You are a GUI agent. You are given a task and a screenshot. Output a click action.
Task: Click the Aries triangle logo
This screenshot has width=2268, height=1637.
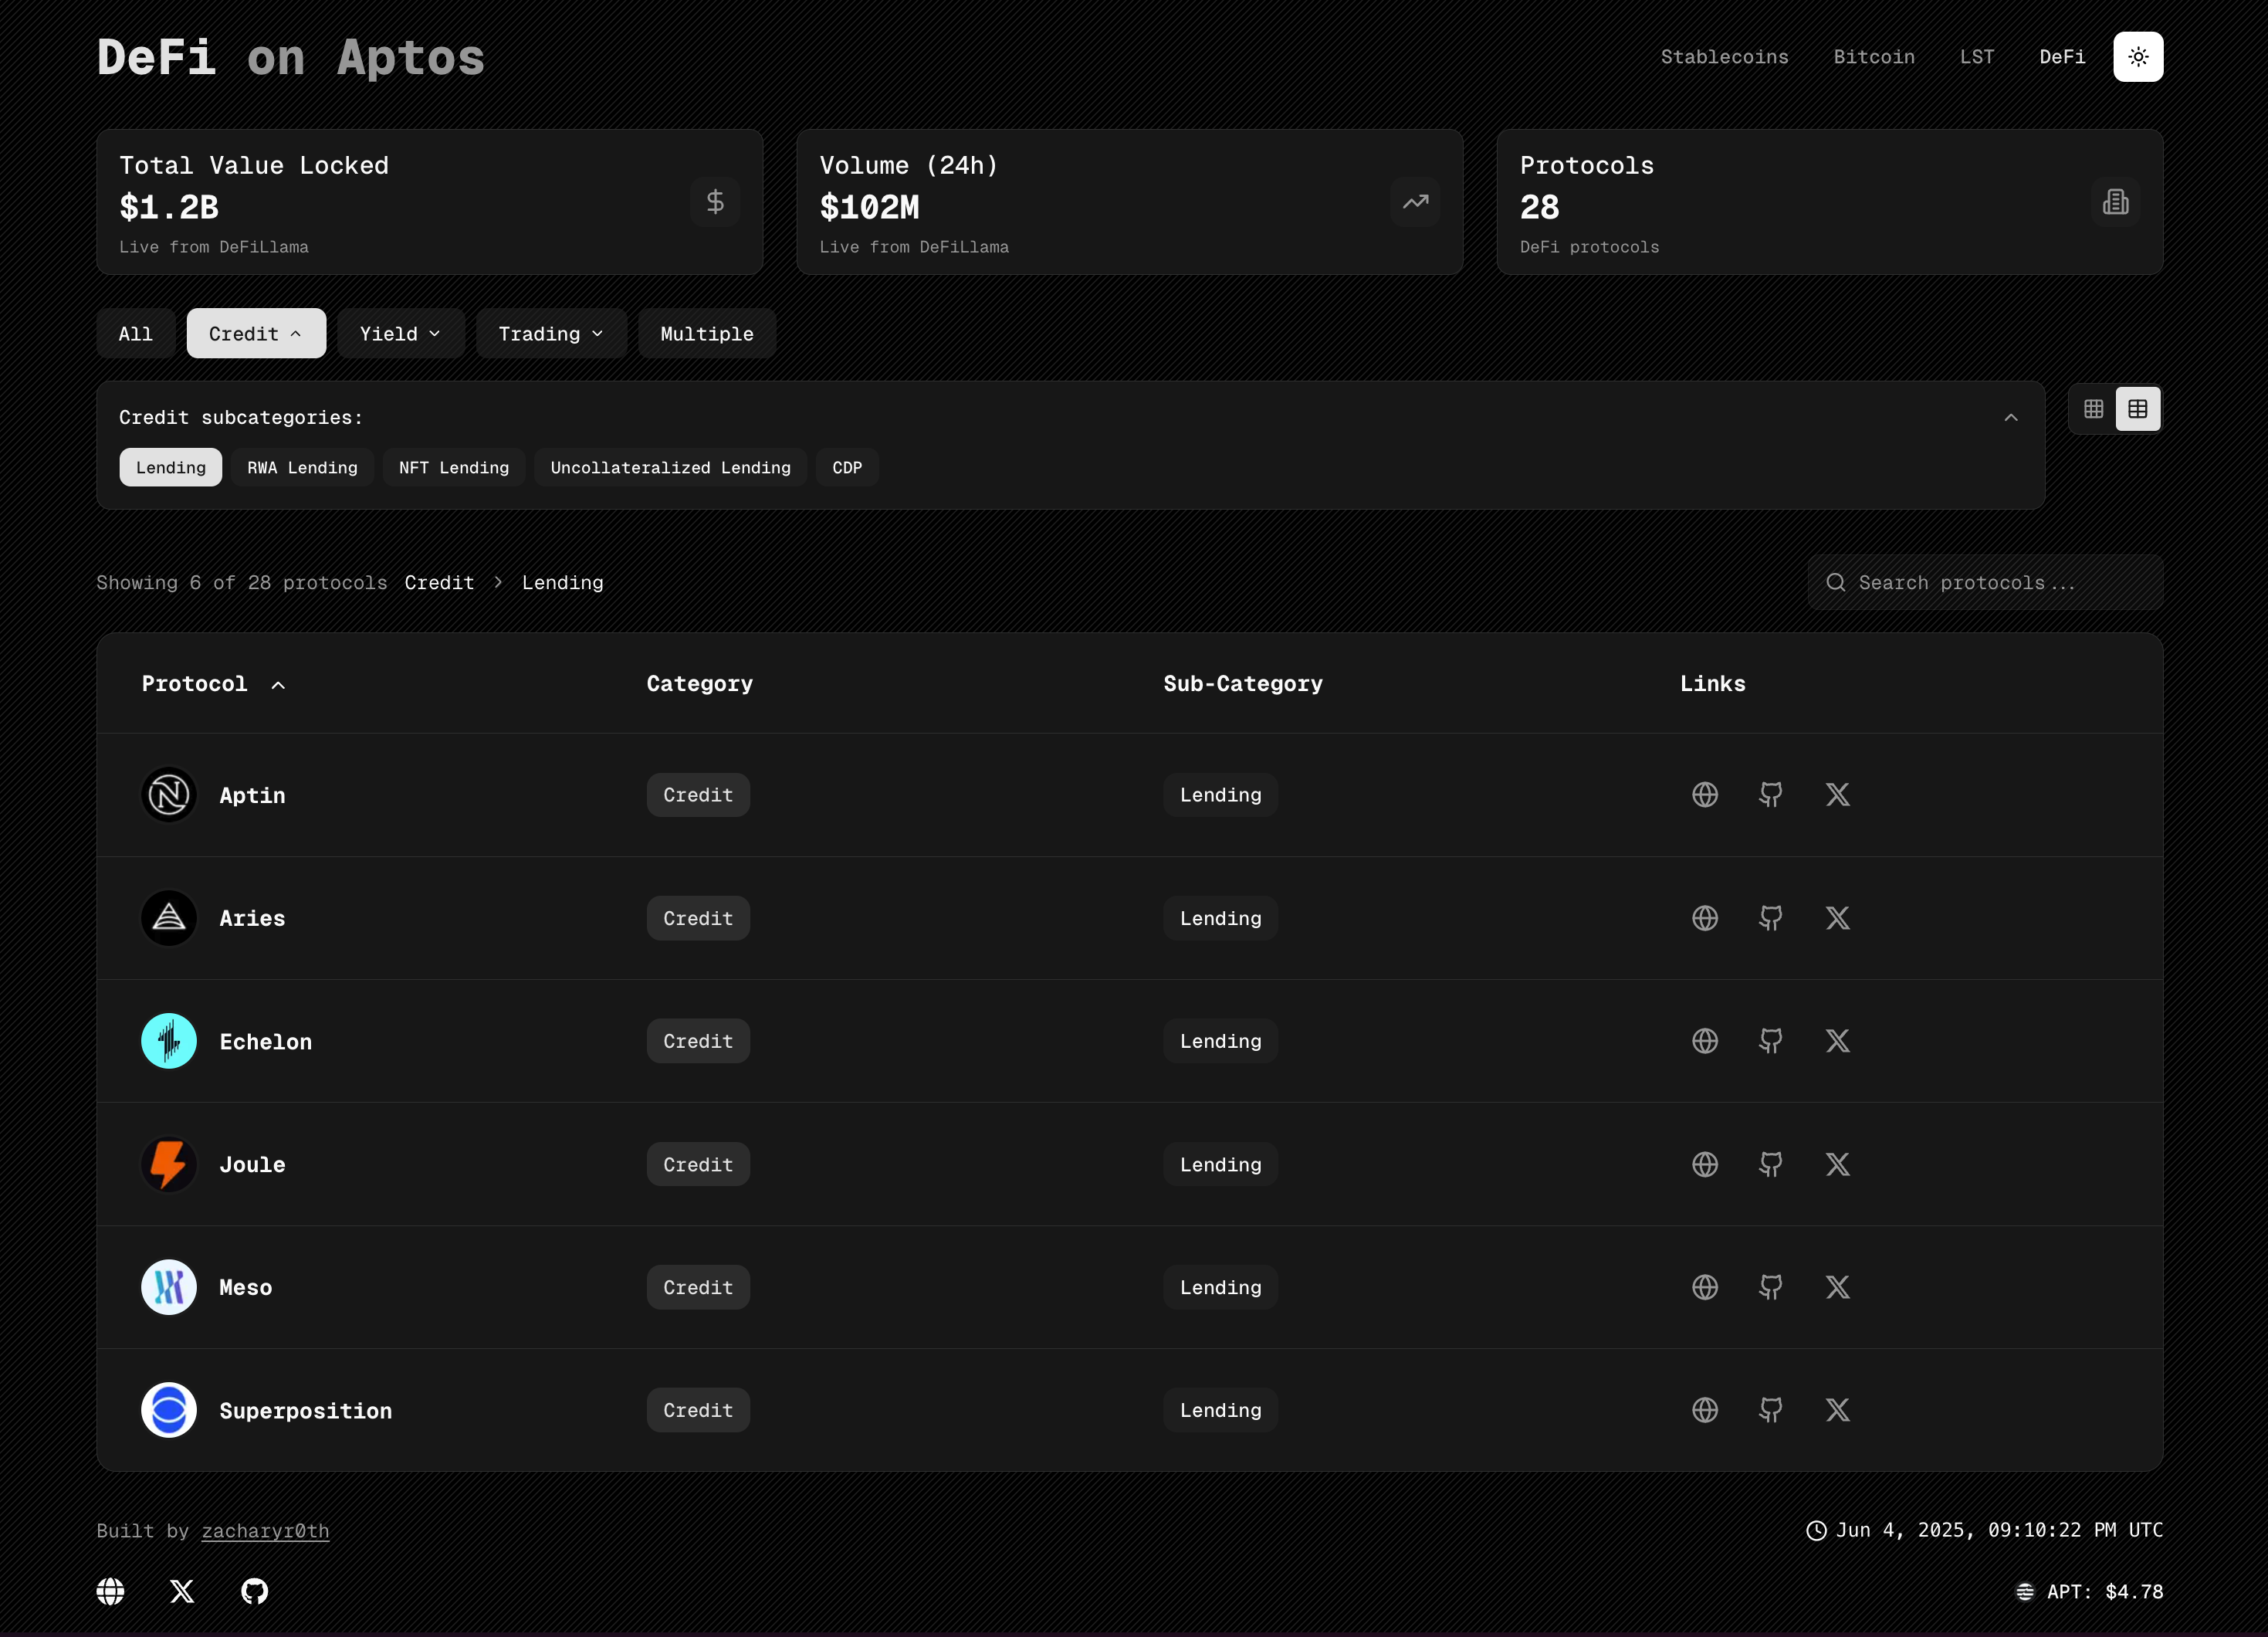pyautogui.click(x=169, y=918)
